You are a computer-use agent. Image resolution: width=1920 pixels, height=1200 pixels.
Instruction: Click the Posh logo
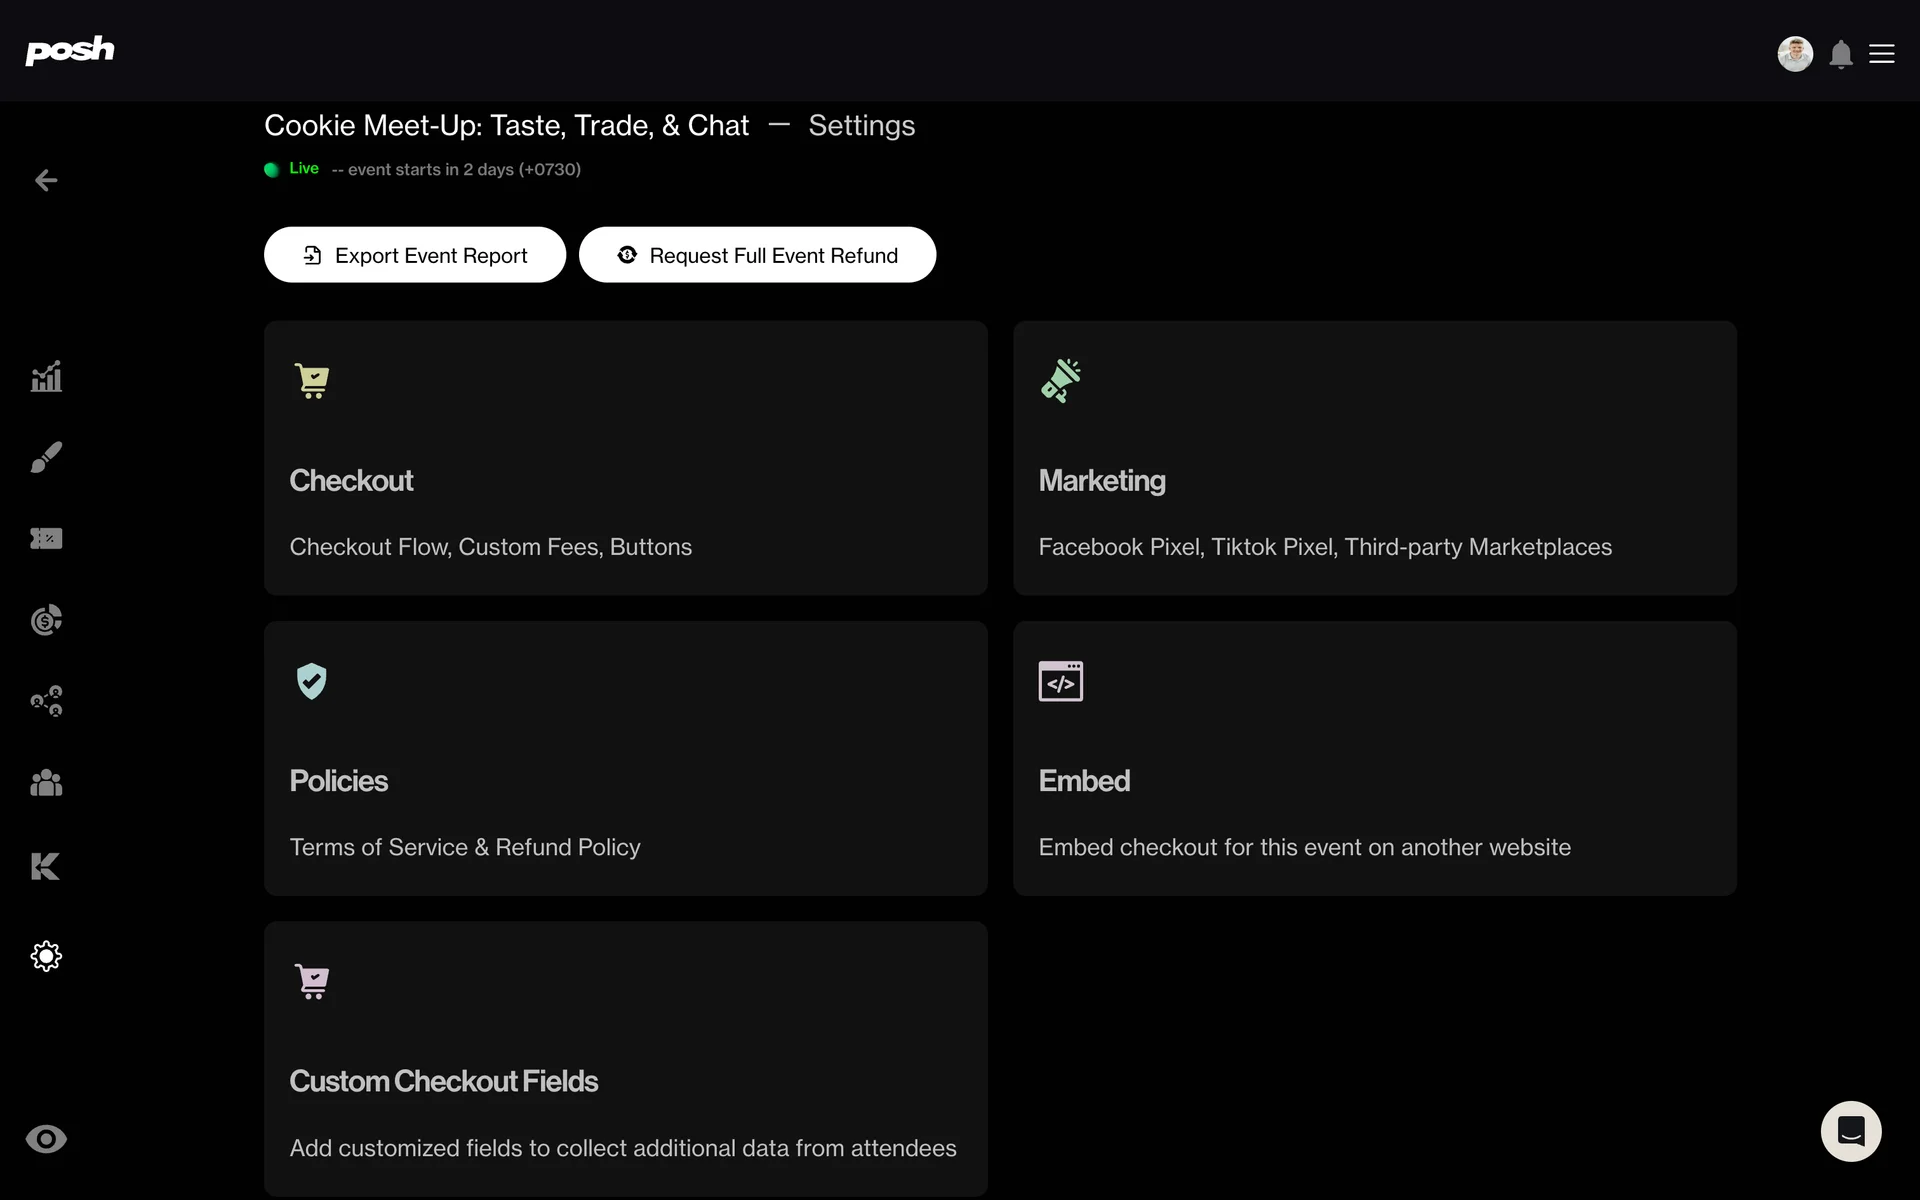tap(69, 50)
